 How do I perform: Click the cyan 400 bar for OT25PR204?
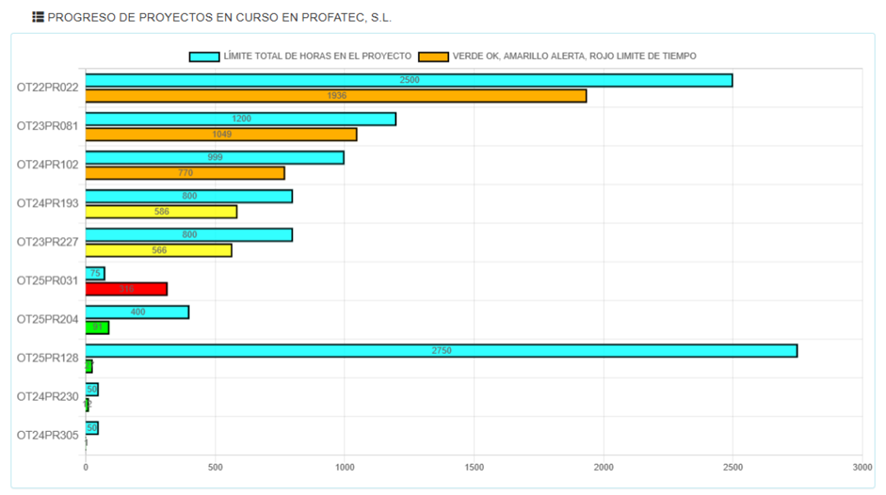coord(137,312)
